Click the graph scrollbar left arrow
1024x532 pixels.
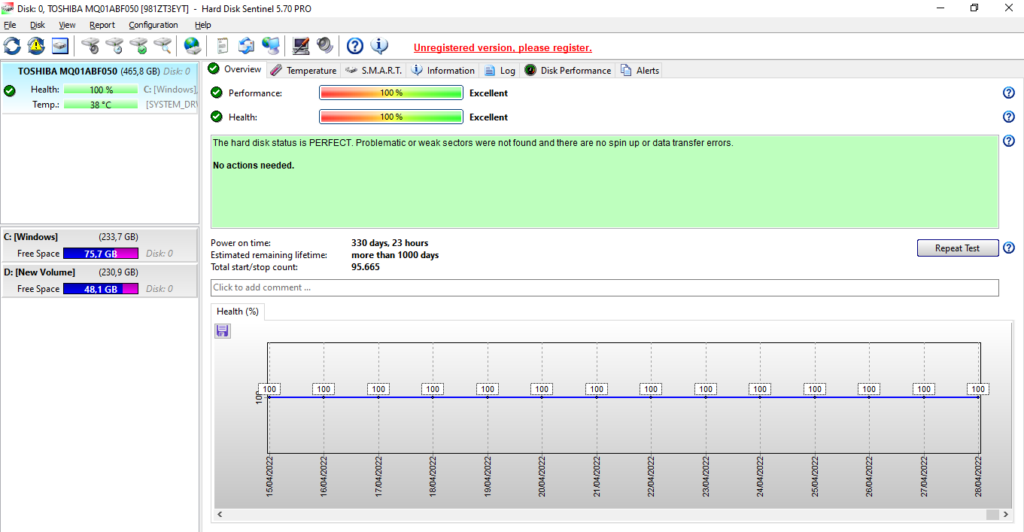220,514
